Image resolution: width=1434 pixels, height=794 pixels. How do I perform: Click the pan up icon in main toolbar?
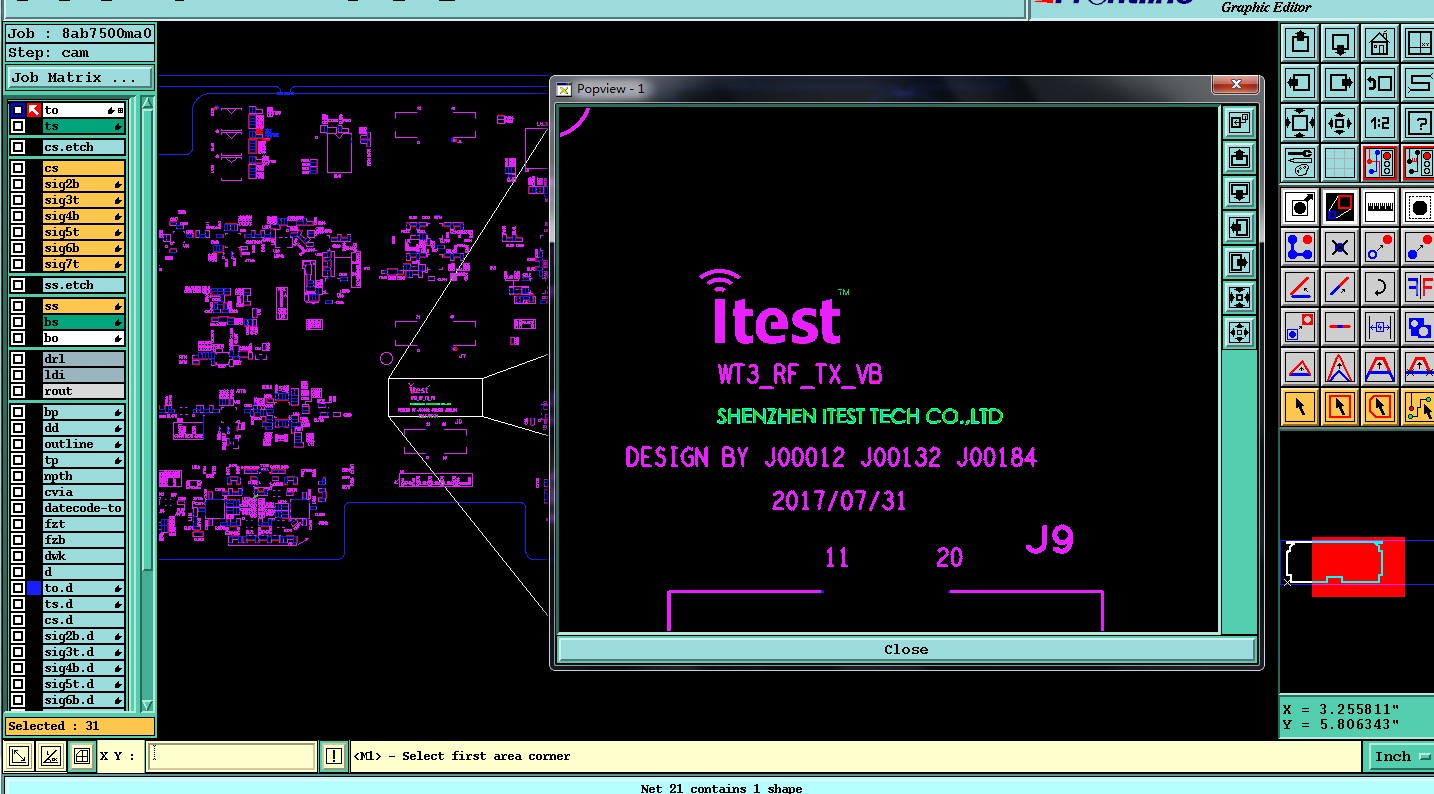(x=1300, y=43)
